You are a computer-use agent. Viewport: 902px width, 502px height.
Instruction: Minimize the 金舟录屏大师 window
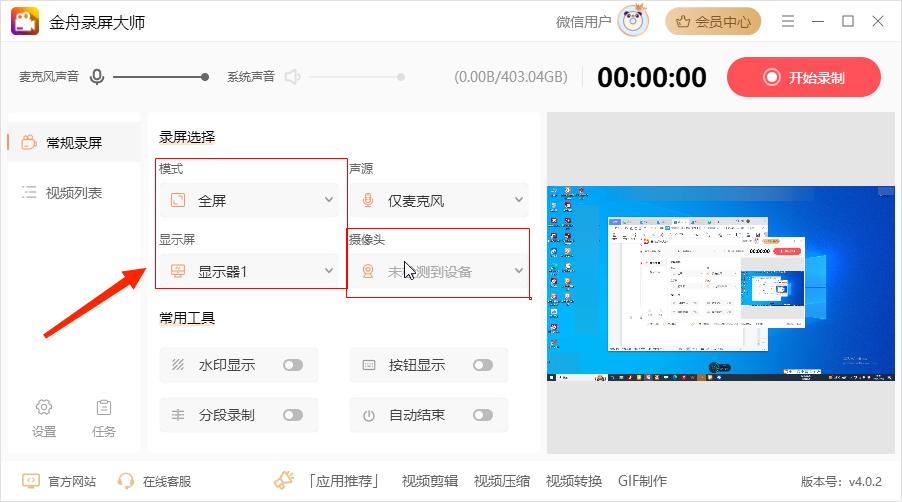[x=818, y=21]
